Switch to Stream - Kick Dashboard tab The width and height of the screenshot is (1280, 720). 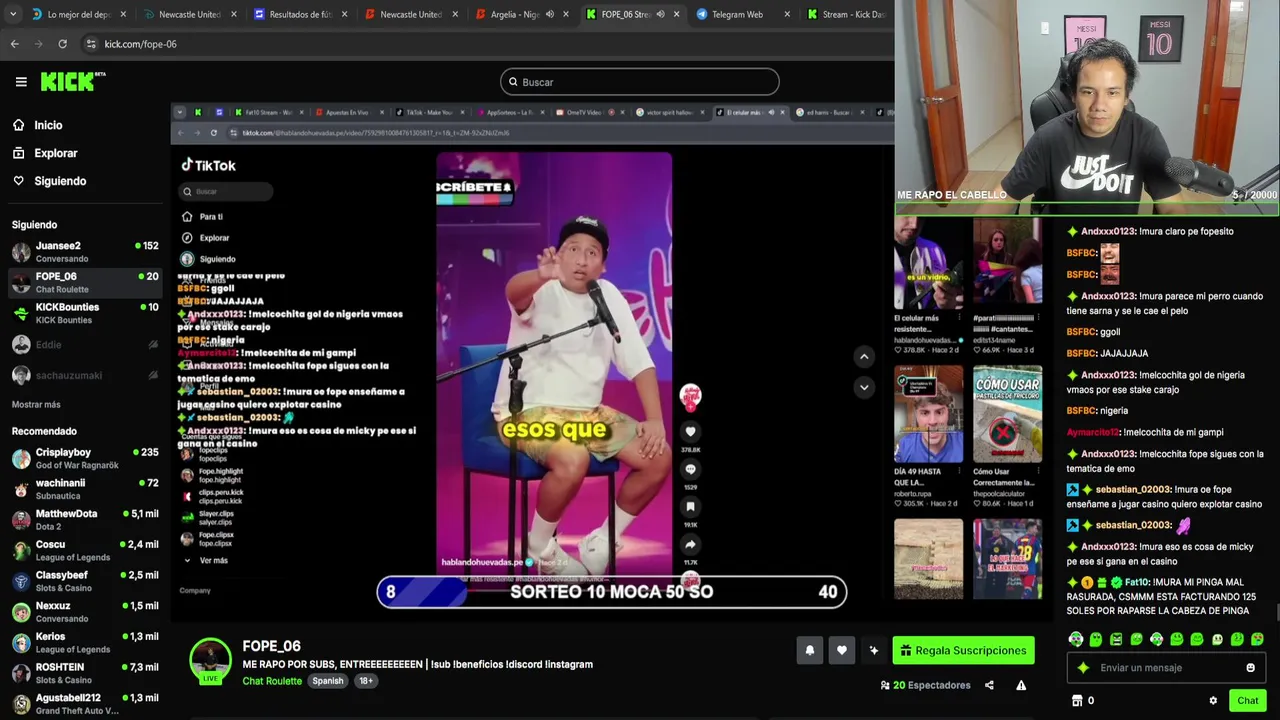848,14
